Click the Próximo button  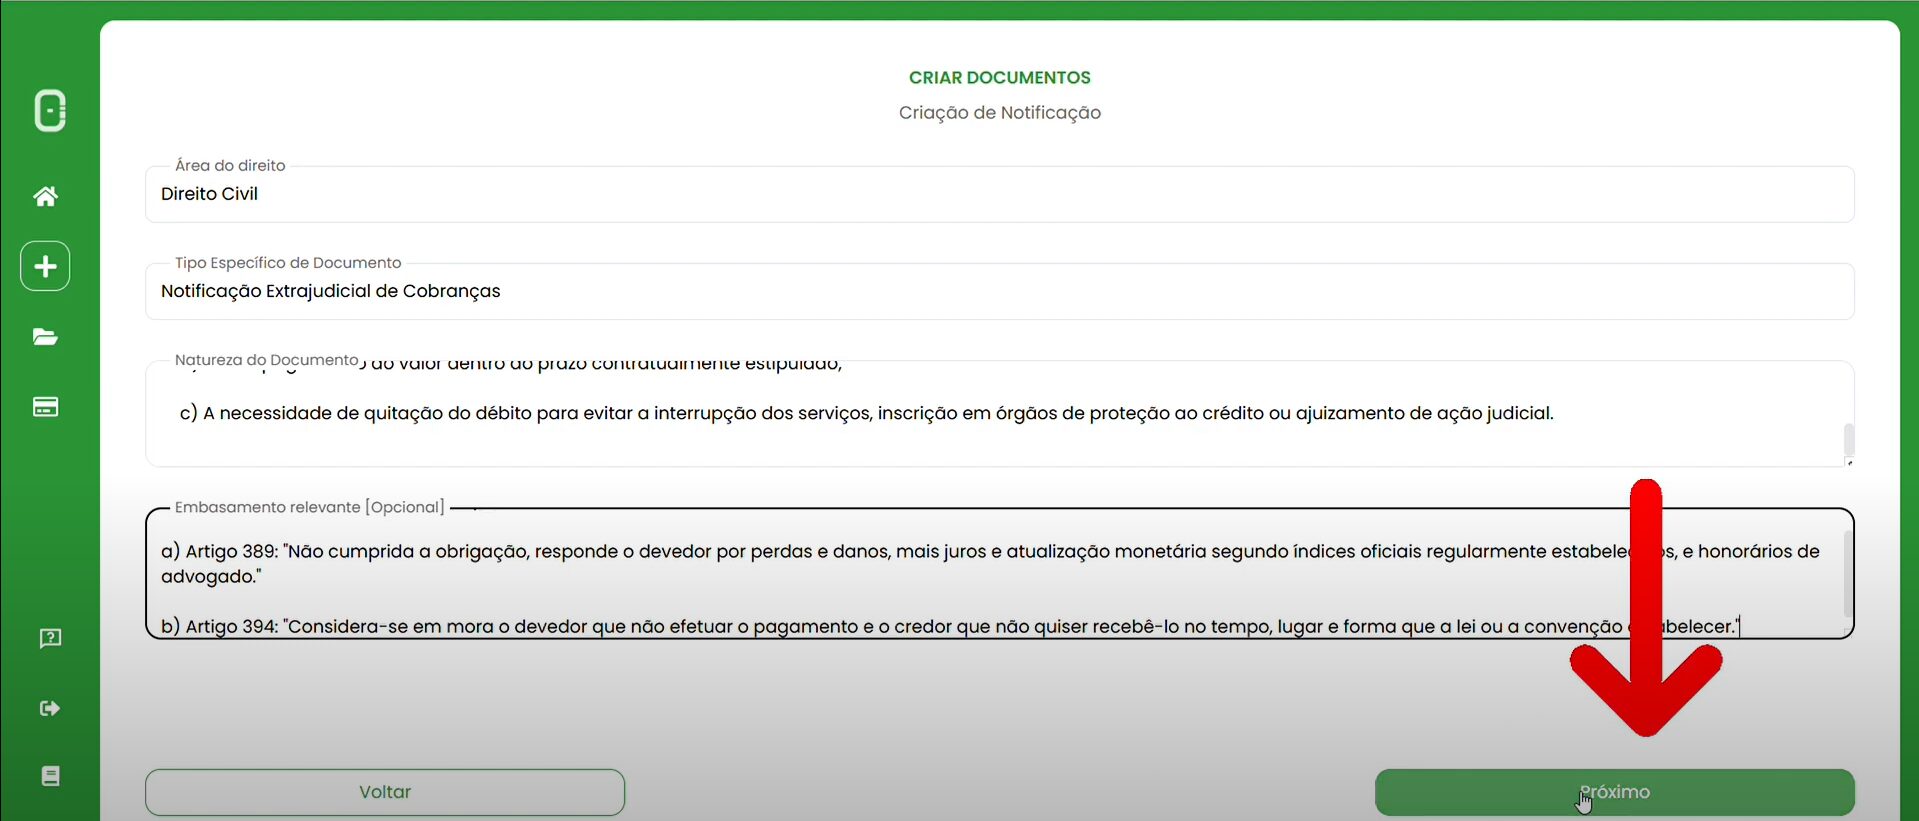tap(1614, 792)
